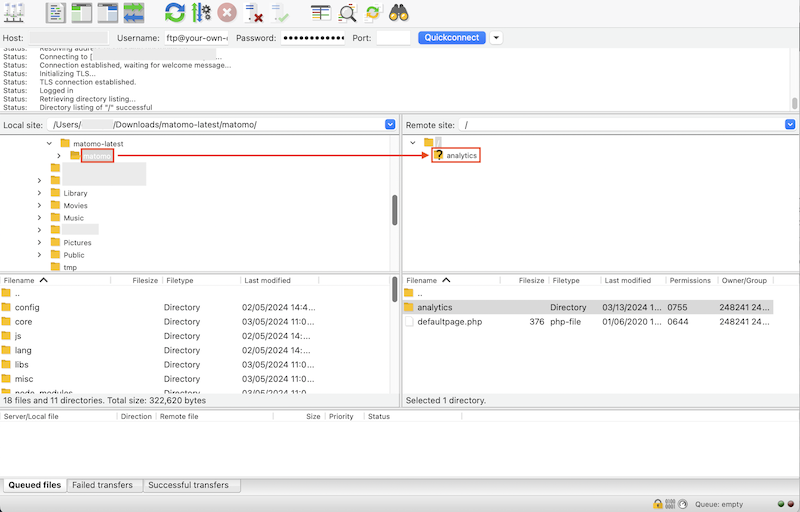Screen dimensions: 800x512
Task: Open the Site Manager
Action: (14, 13)
